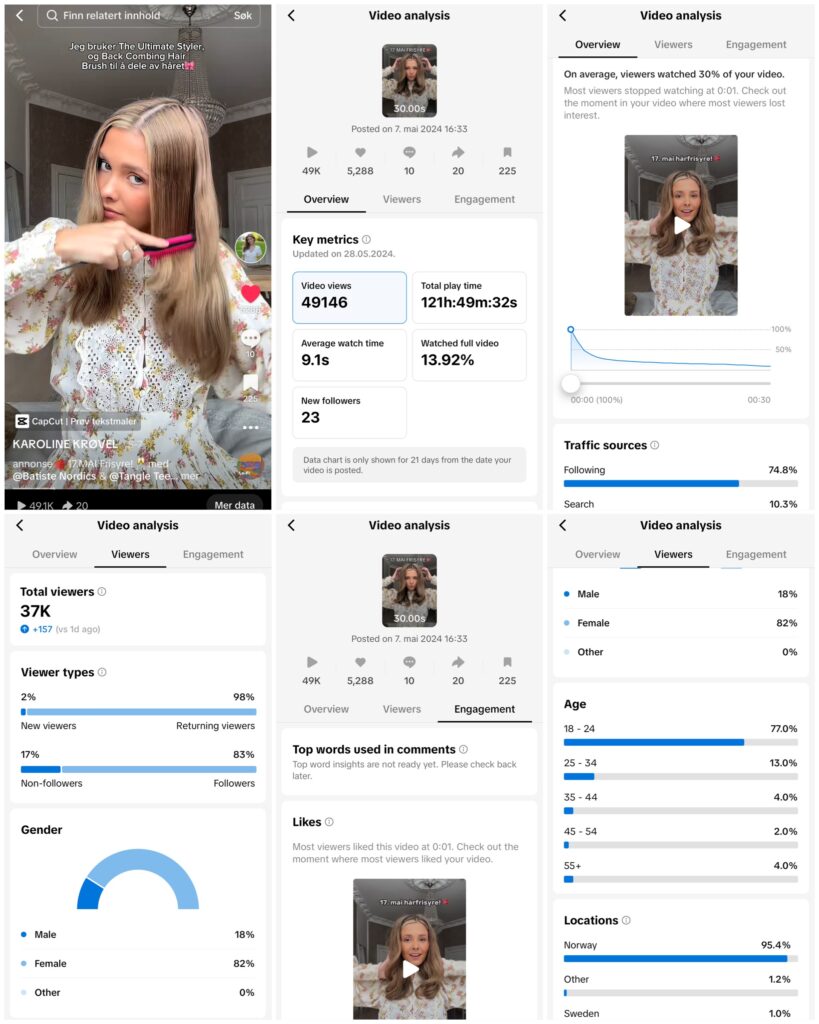Tap the CapCut Prøv tekstmaler label
The height and width of the screenshot is (1024, 819).
pos(77,422)
